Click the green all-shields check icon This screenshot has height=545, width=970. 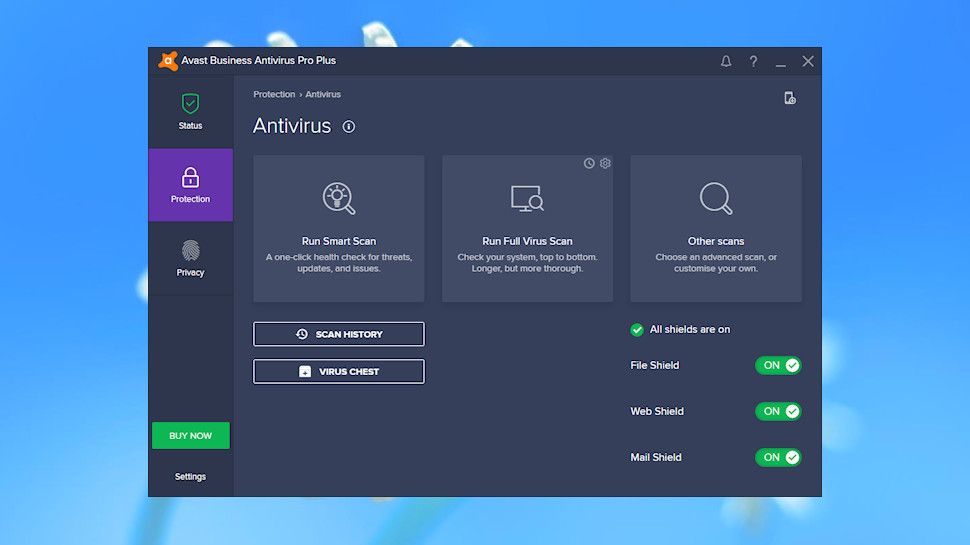(x=637, y=330)
